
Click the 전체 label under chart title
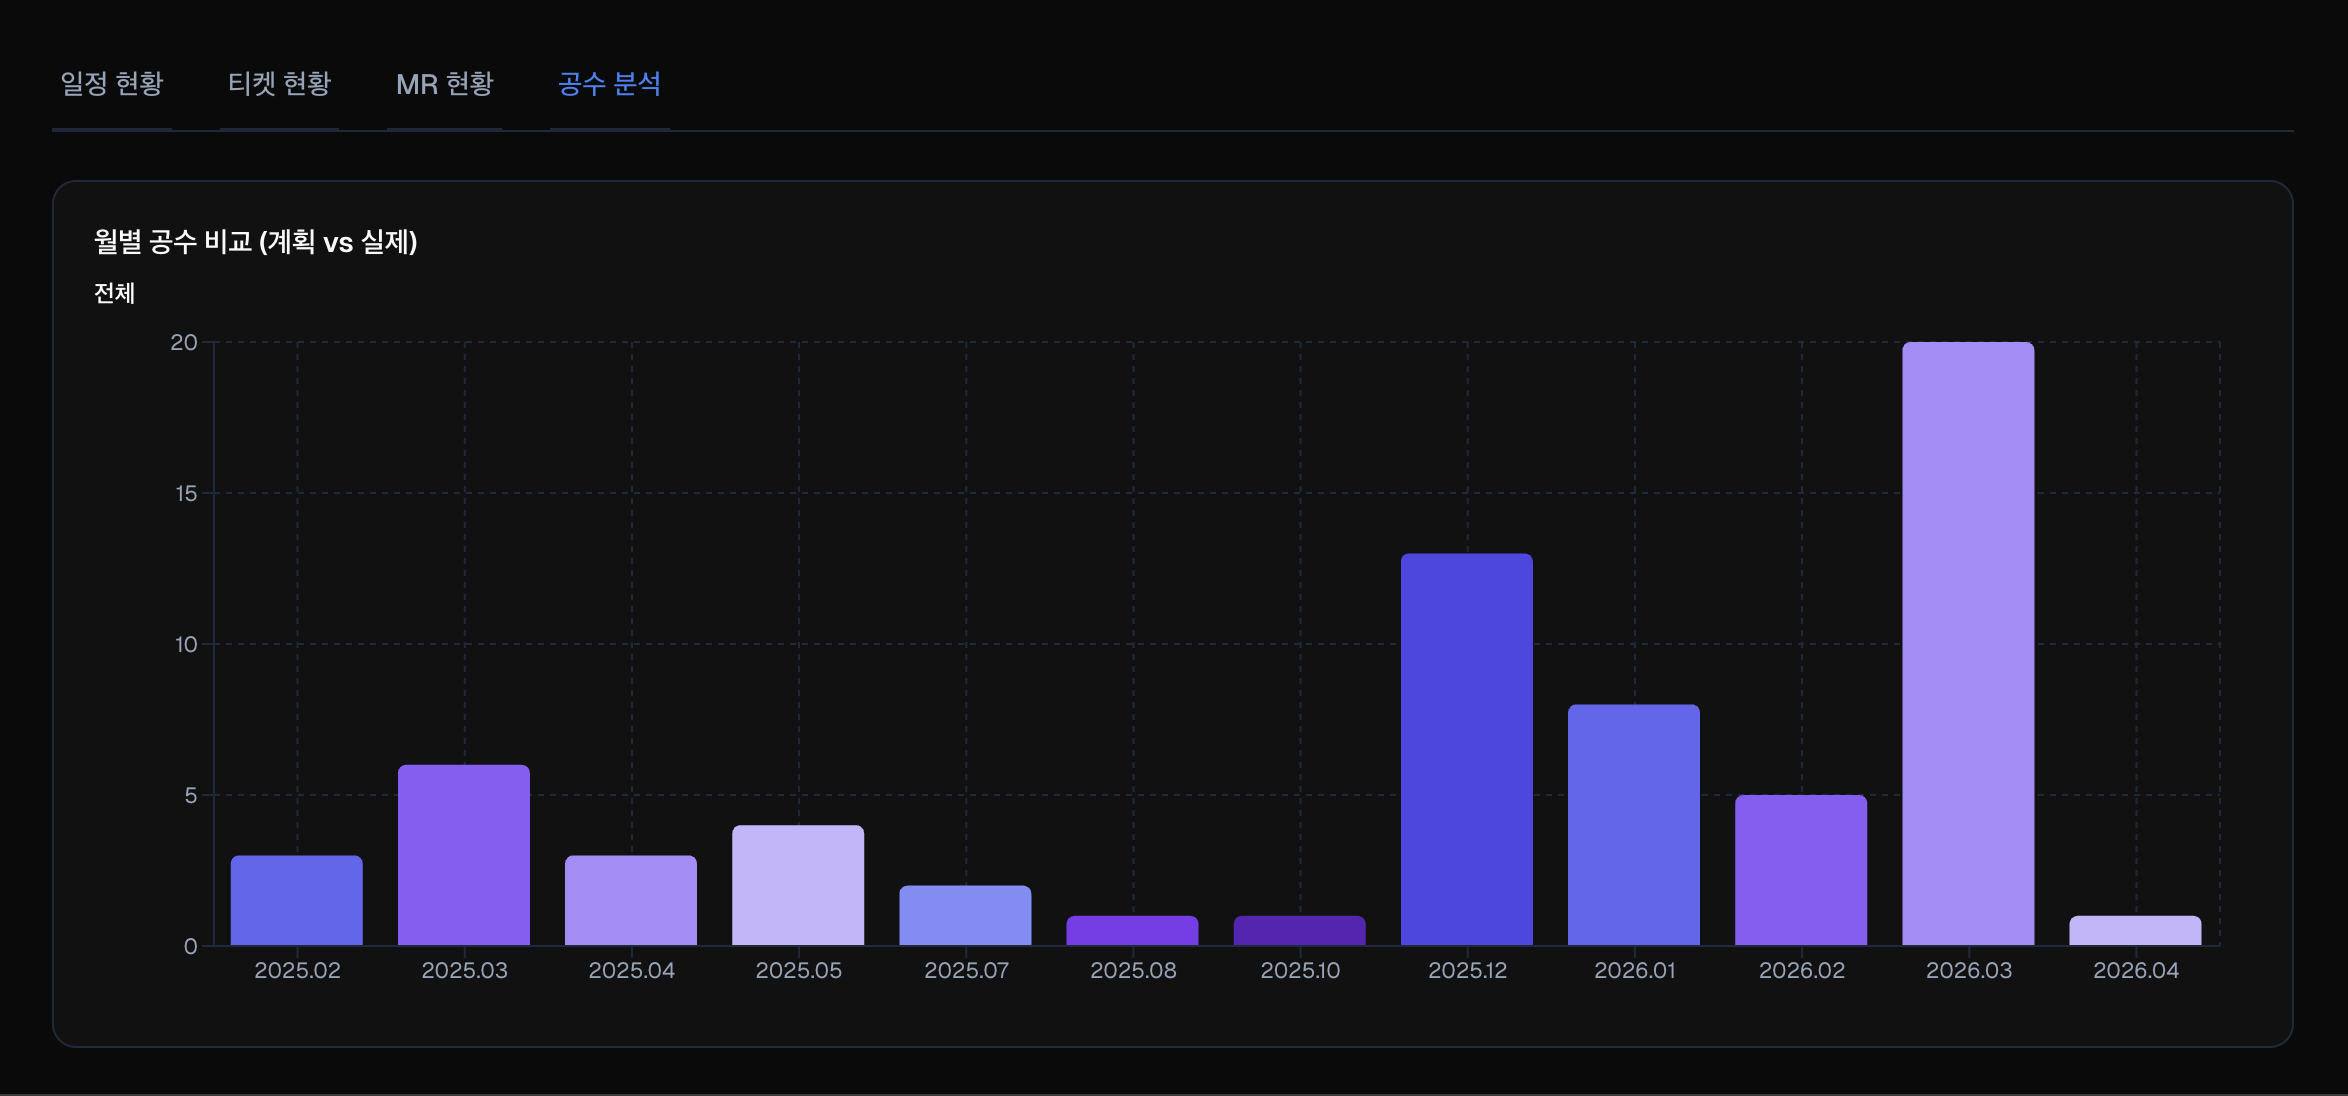pos(114,293)
